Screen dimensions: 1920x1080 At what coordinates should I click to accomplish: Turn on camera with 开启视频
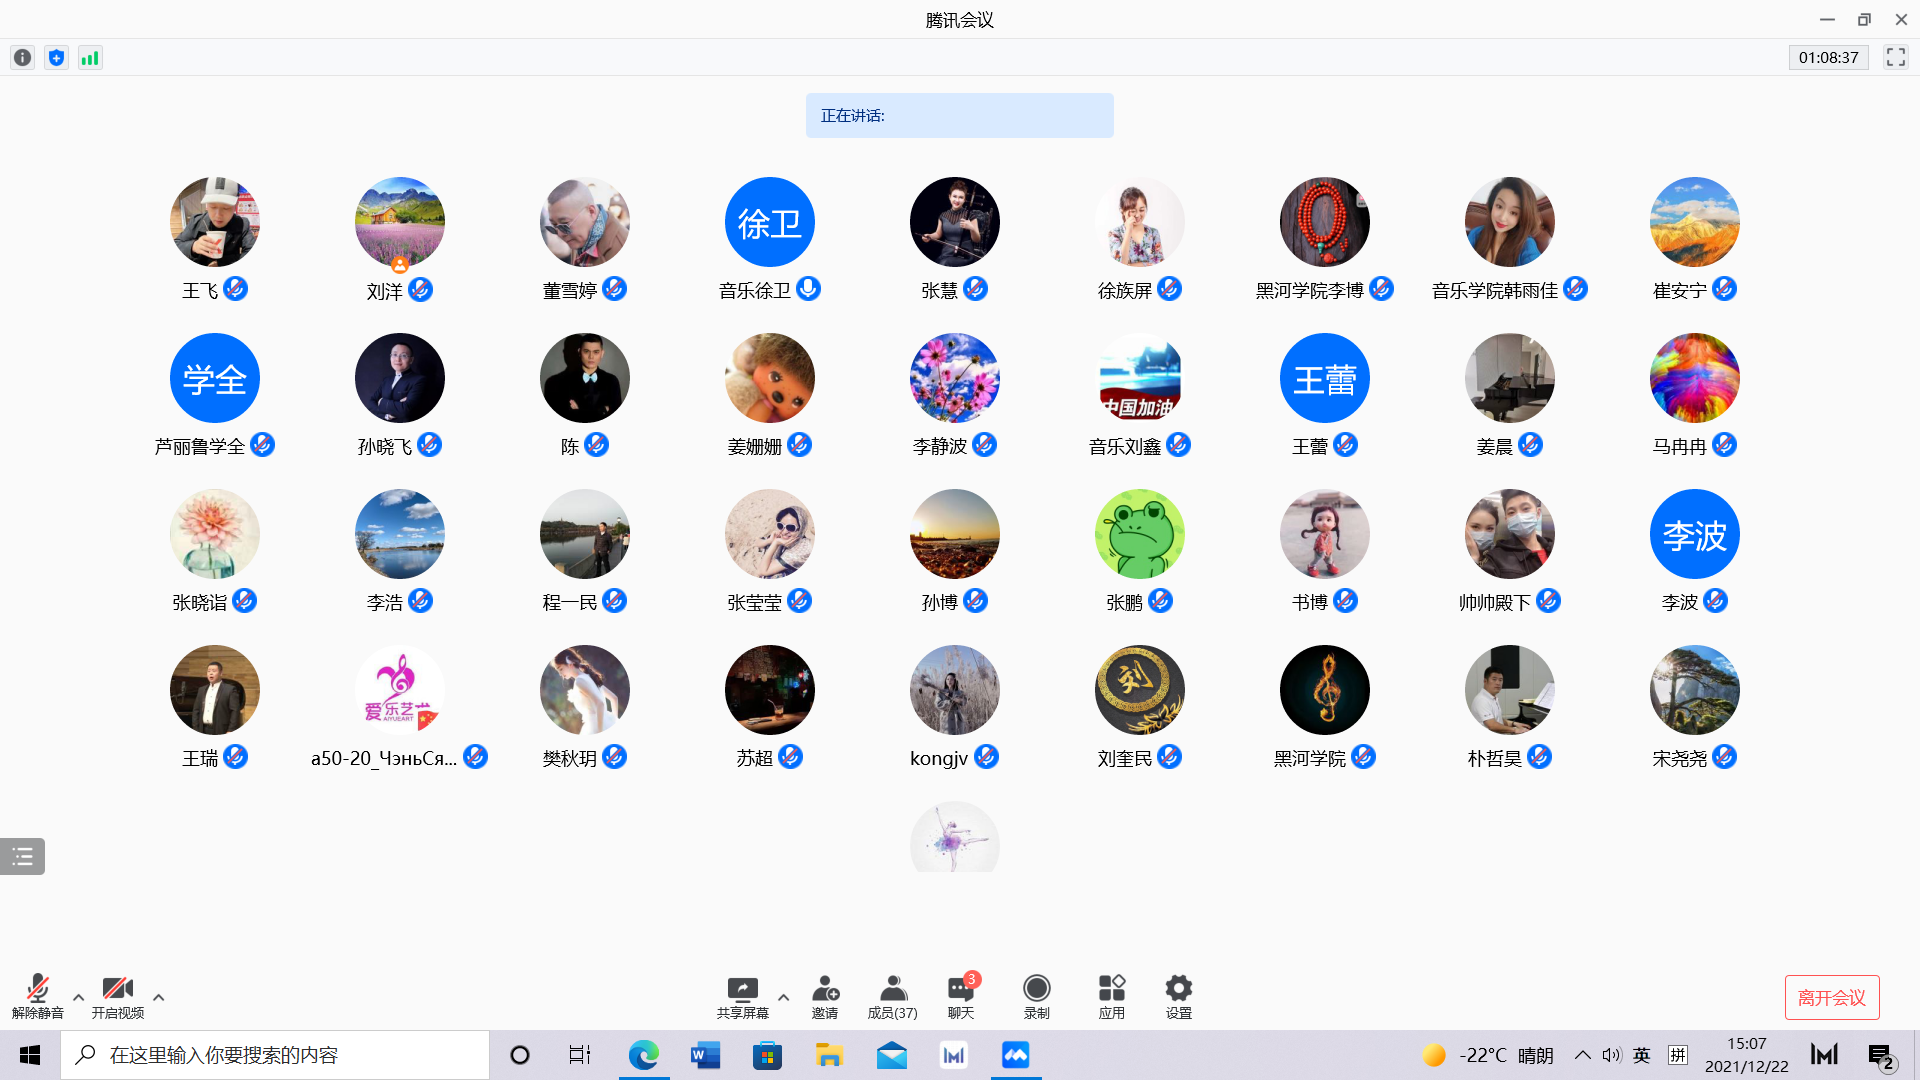pyautogui.click(x=118, y=997)
